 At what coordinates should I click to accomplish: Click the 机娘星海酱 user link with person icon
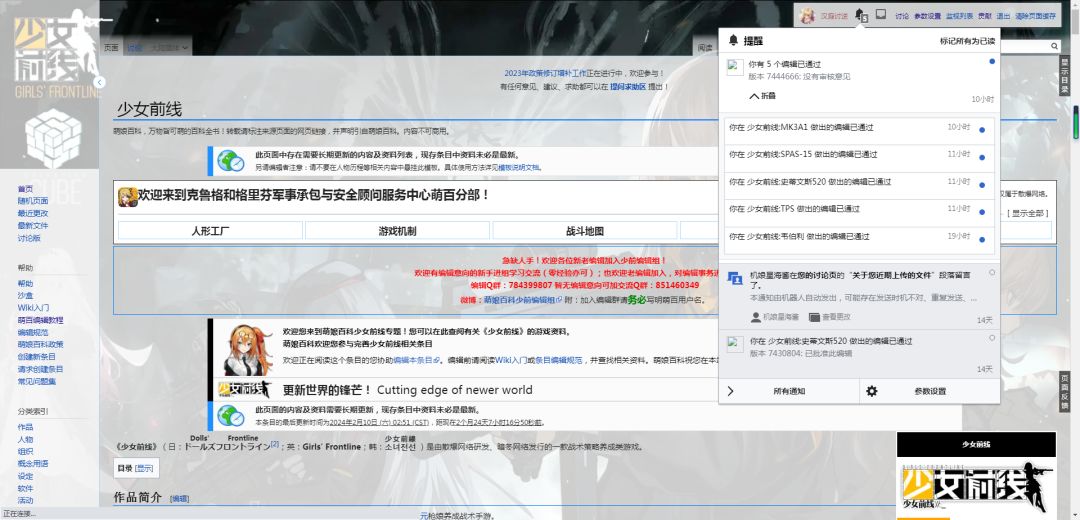tap(774, 317)
